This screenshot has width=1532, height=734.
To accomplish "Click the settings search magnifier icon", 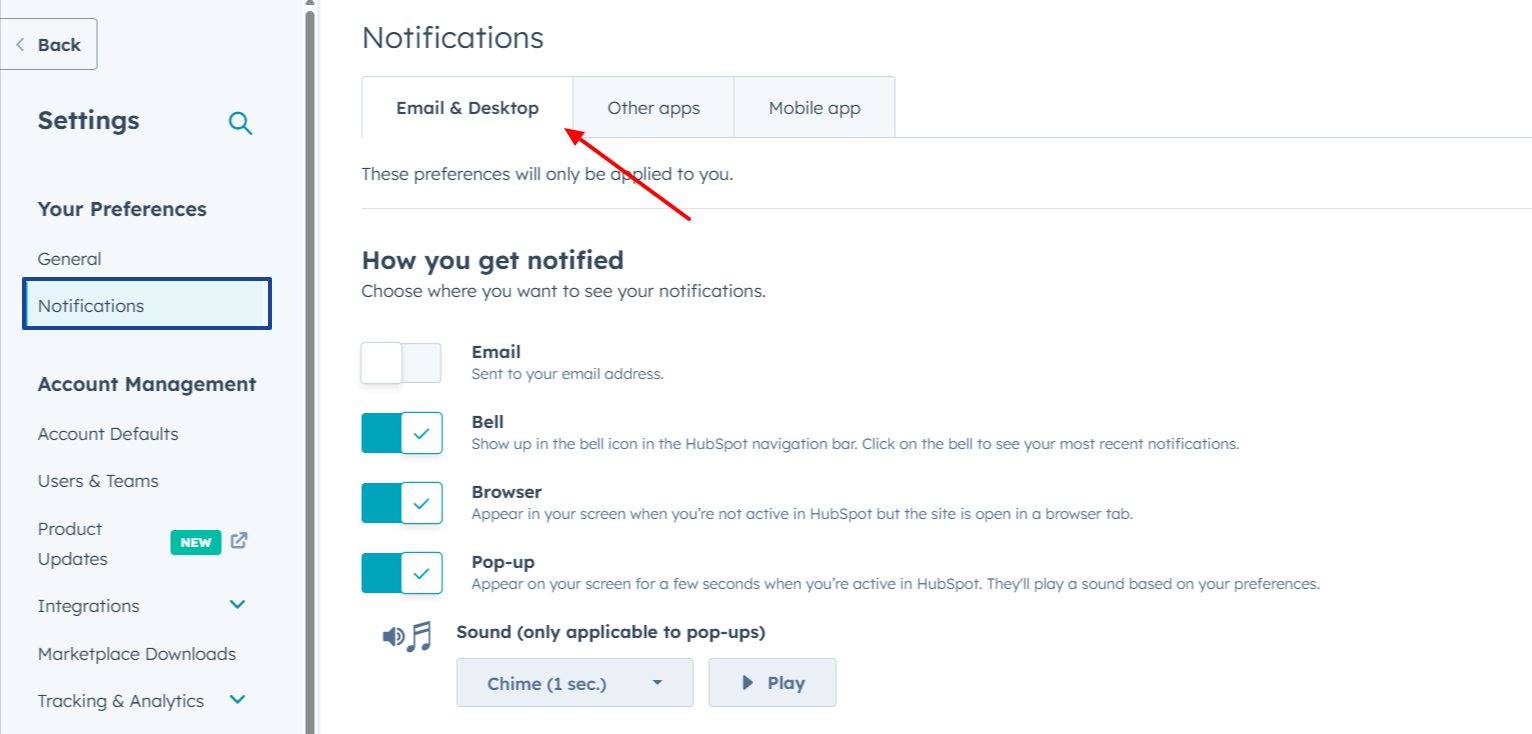I will 240,123.
